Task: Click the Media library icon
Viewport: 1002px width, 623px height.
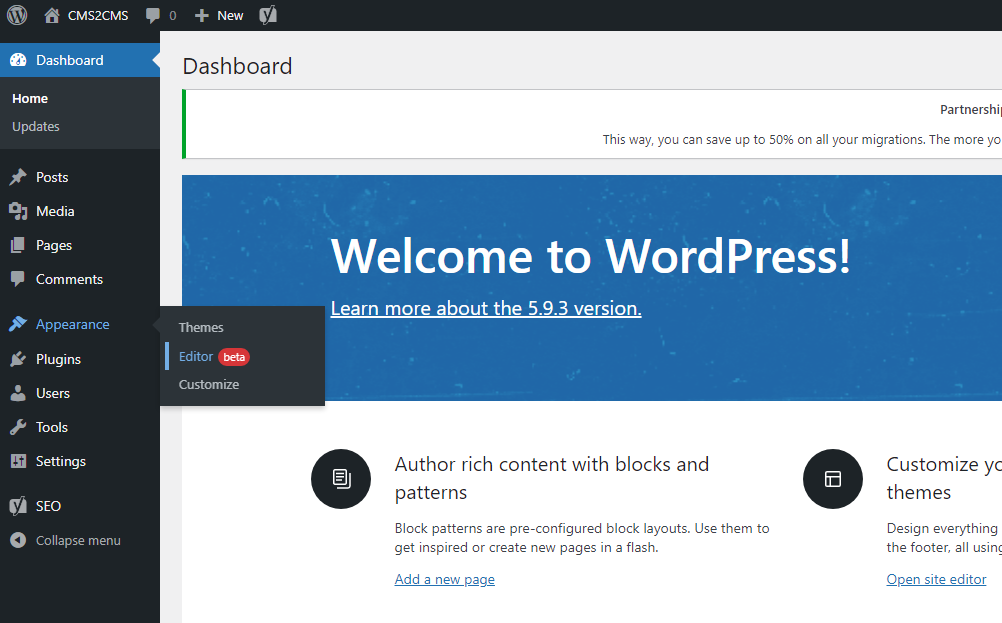Action: pyautogui.click(x=18, y=211)
